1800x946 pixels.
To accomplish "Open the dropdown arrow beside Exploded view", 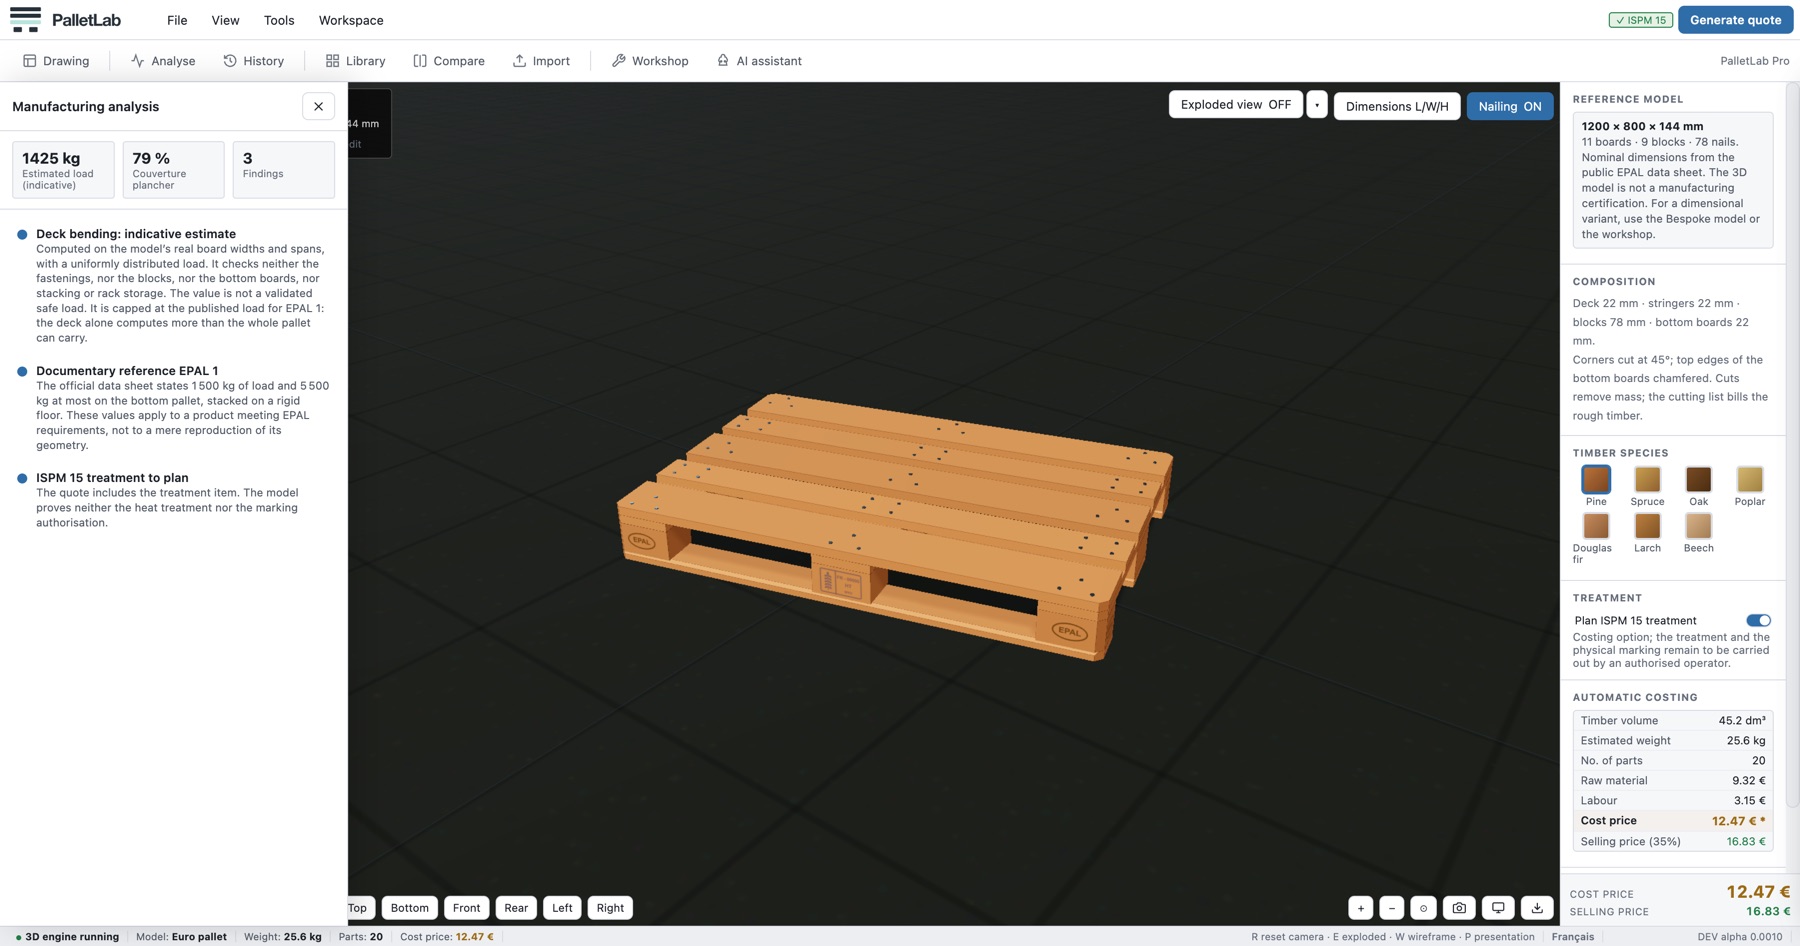I will point(1317,105).
